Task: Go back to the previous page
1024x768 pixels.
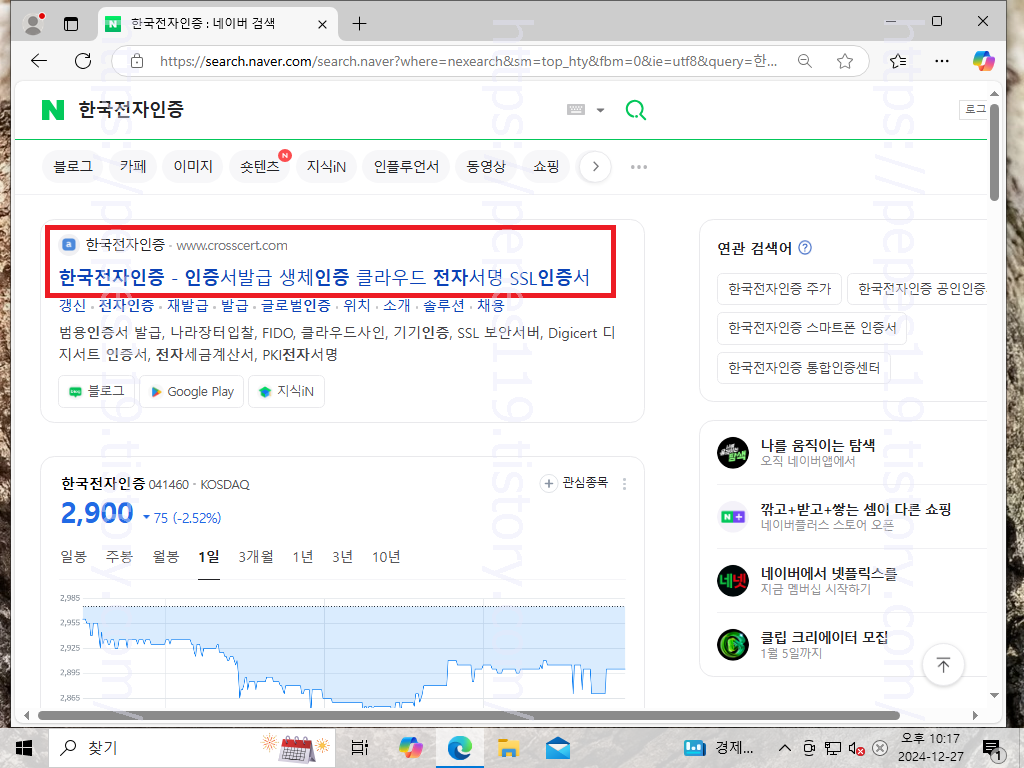Action: point(39,61)
